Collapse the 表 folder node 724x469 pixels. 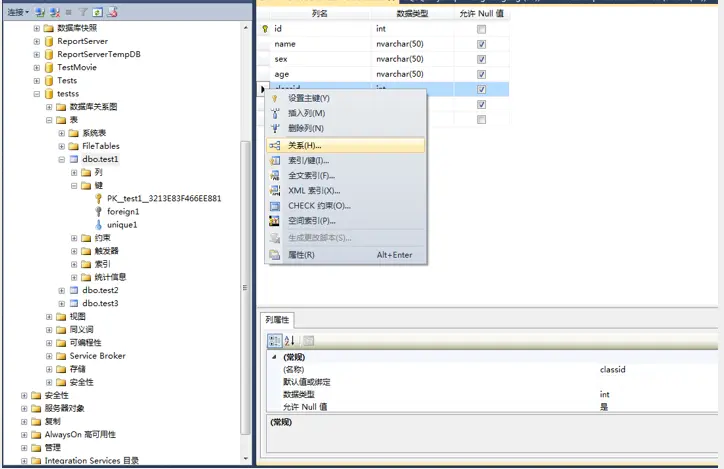49,120
